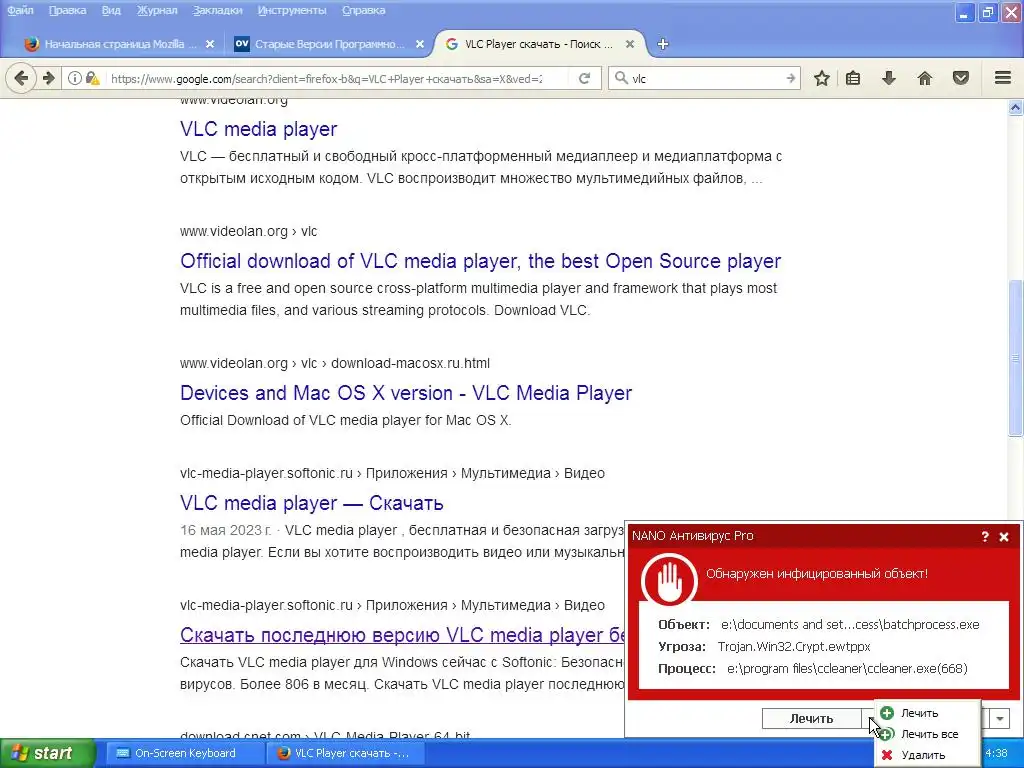1024x768 pixels.
Task: Click the vertical page scrollbar thumb
Action: point(1016,358)
